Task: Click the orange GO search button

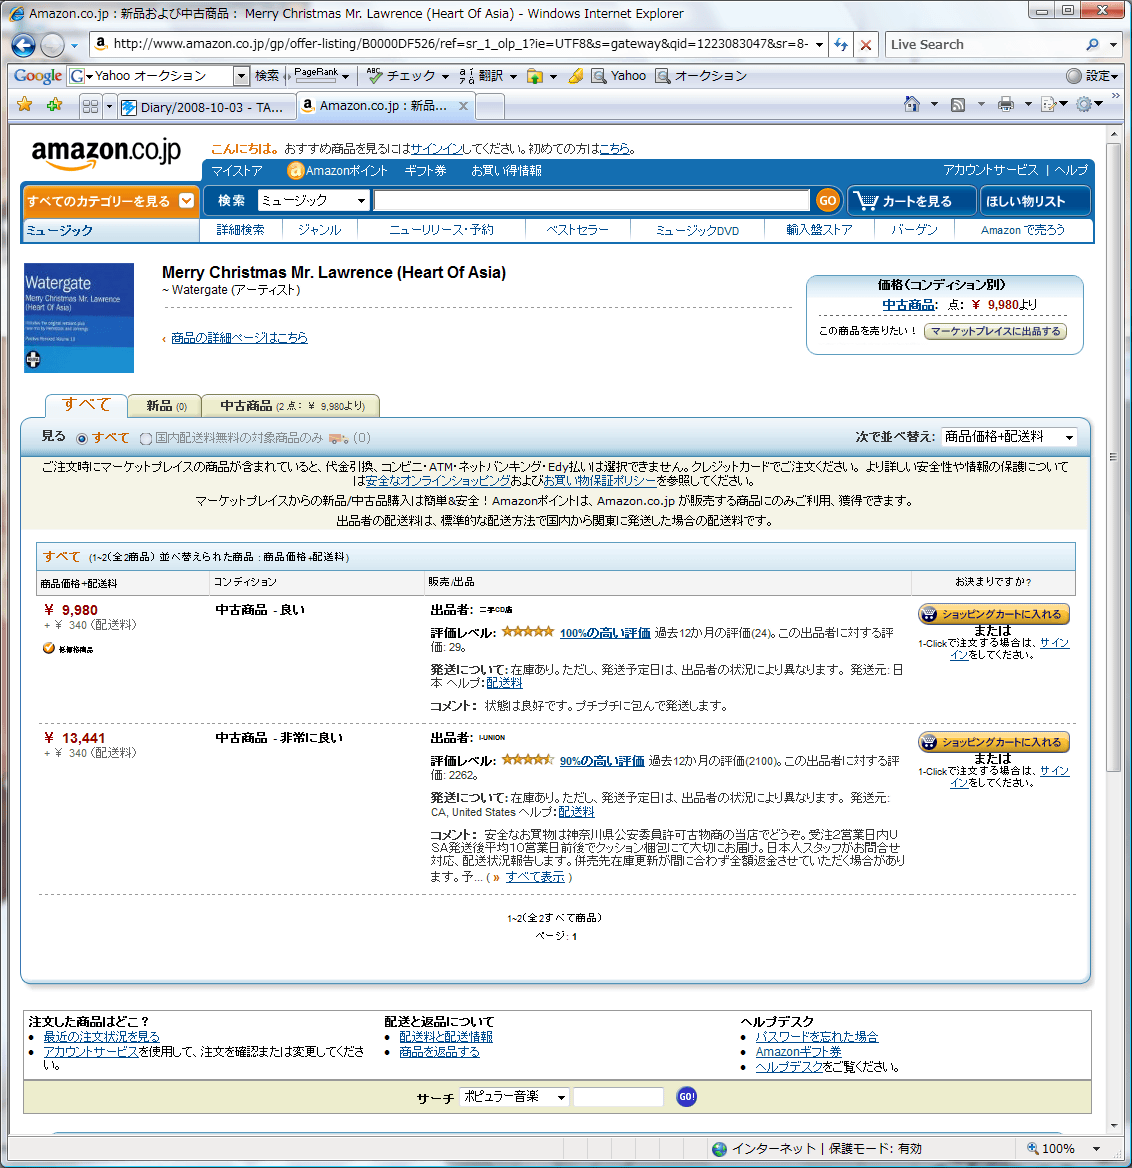Action: (x=827, y=201)
